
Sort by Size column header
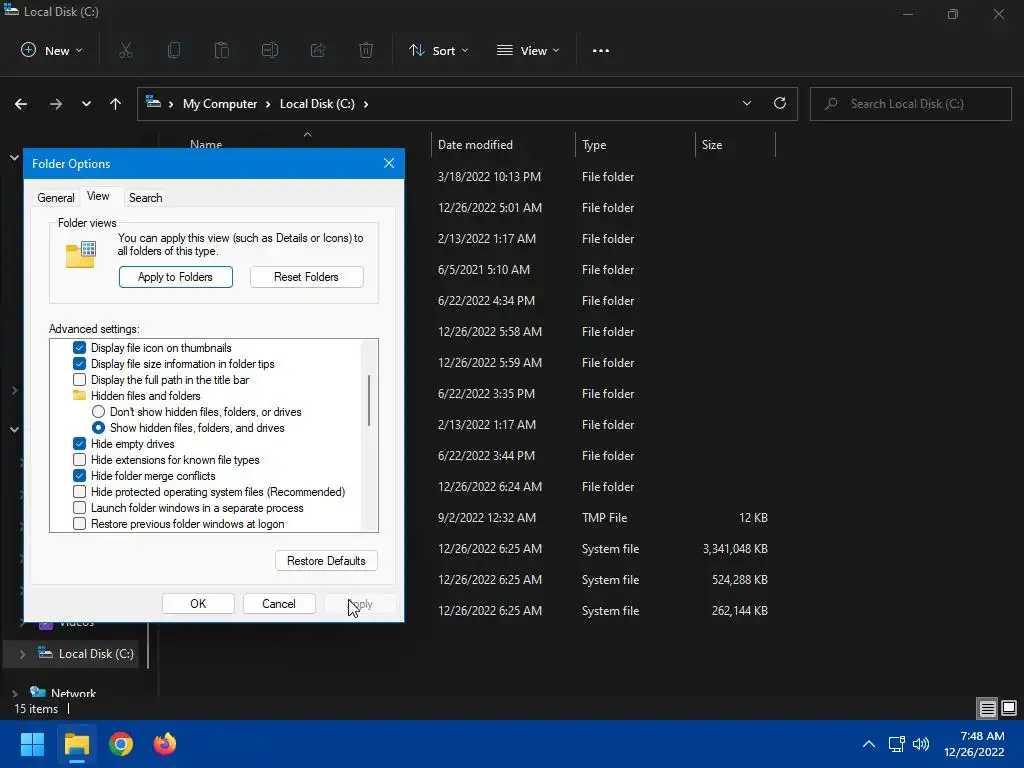[x=712, y=145]
